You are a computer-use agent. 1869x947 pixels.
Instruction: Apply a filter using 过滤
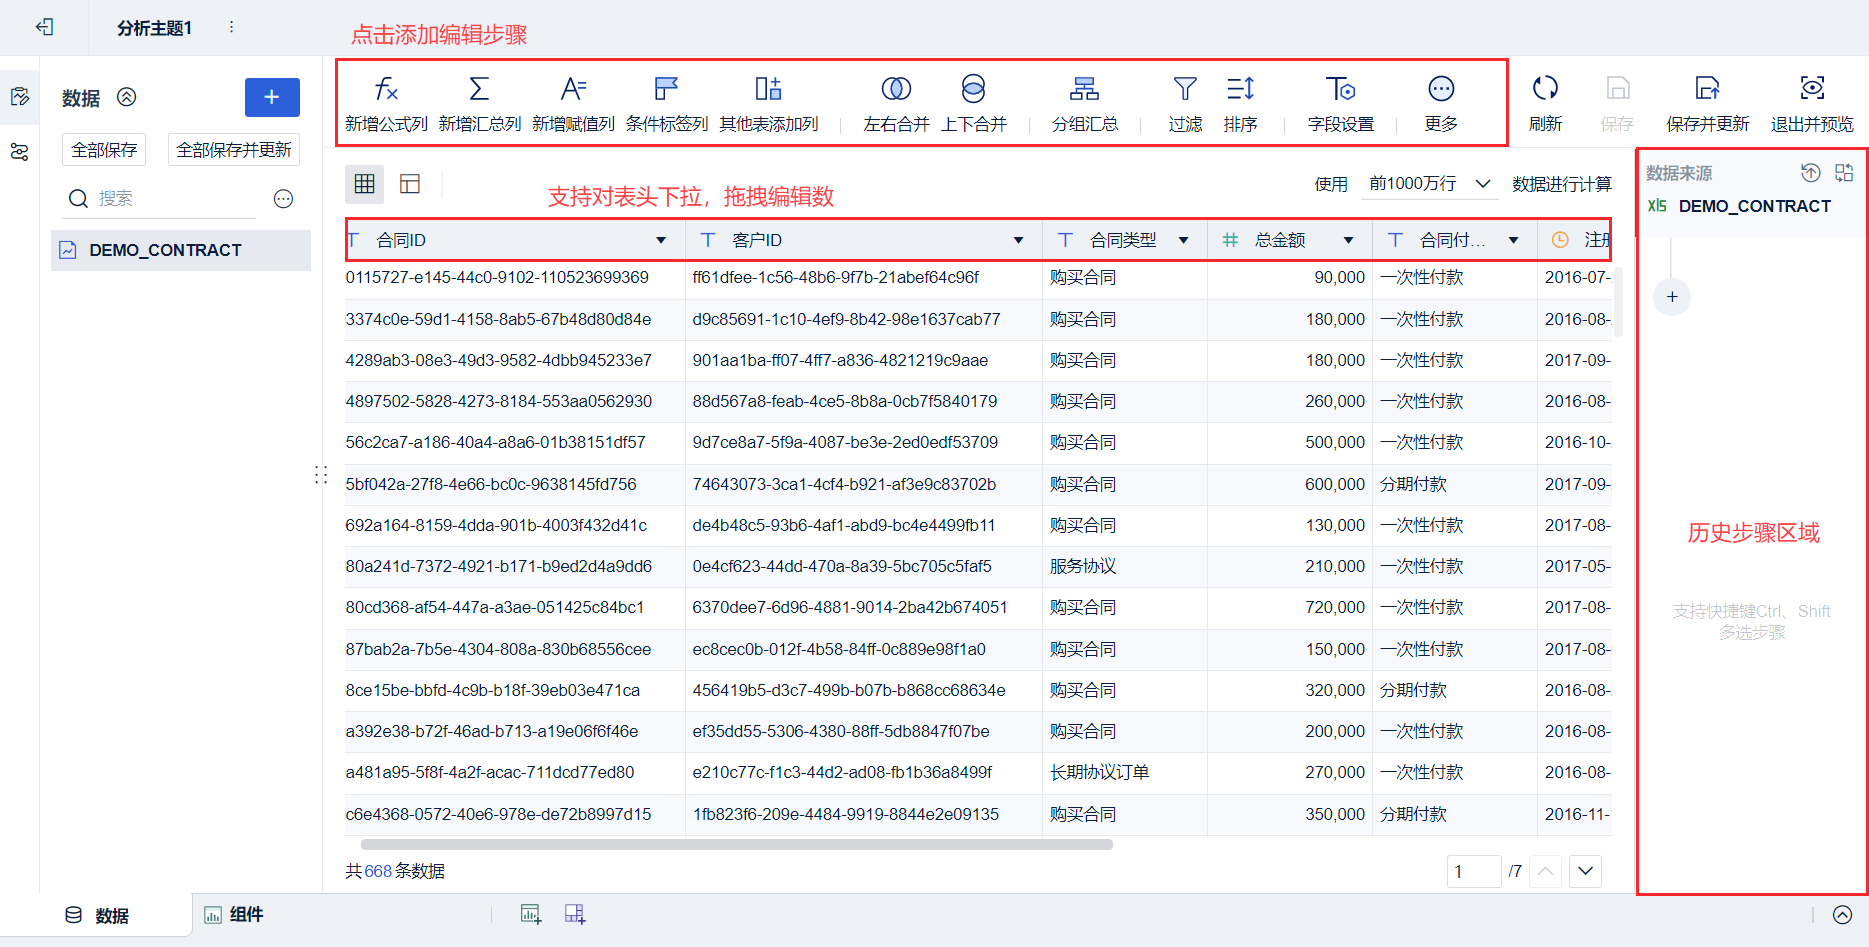[x=1185, y=103]
